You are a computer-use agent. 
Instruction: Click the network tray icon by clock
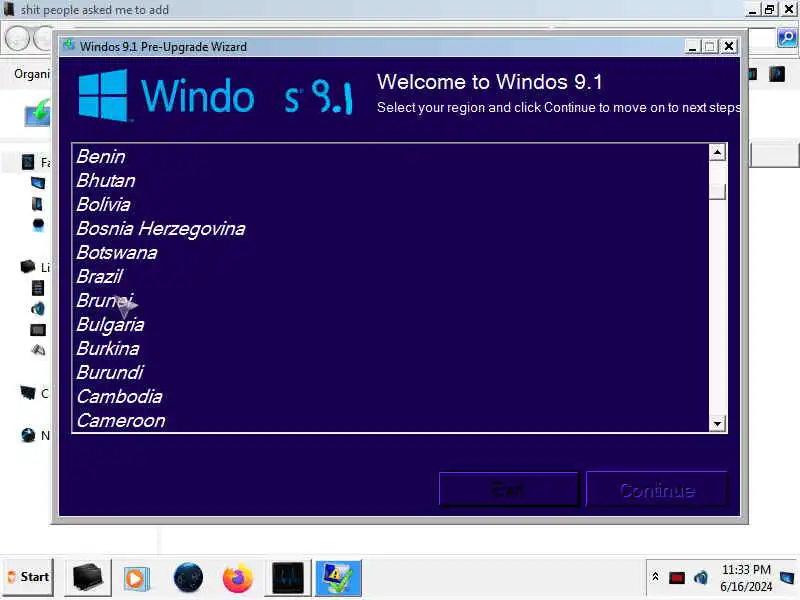[x=787, y=578]
